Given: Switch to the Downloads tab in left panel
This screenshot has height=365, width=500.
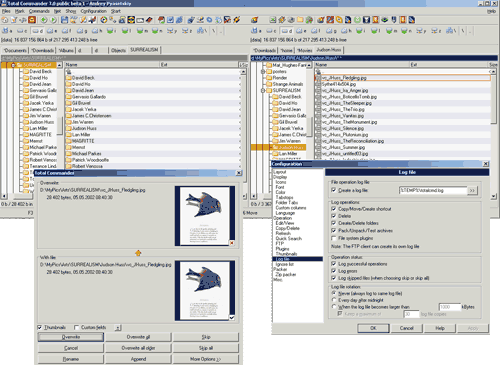Looking at the screenshot, I should coord(42,50).
